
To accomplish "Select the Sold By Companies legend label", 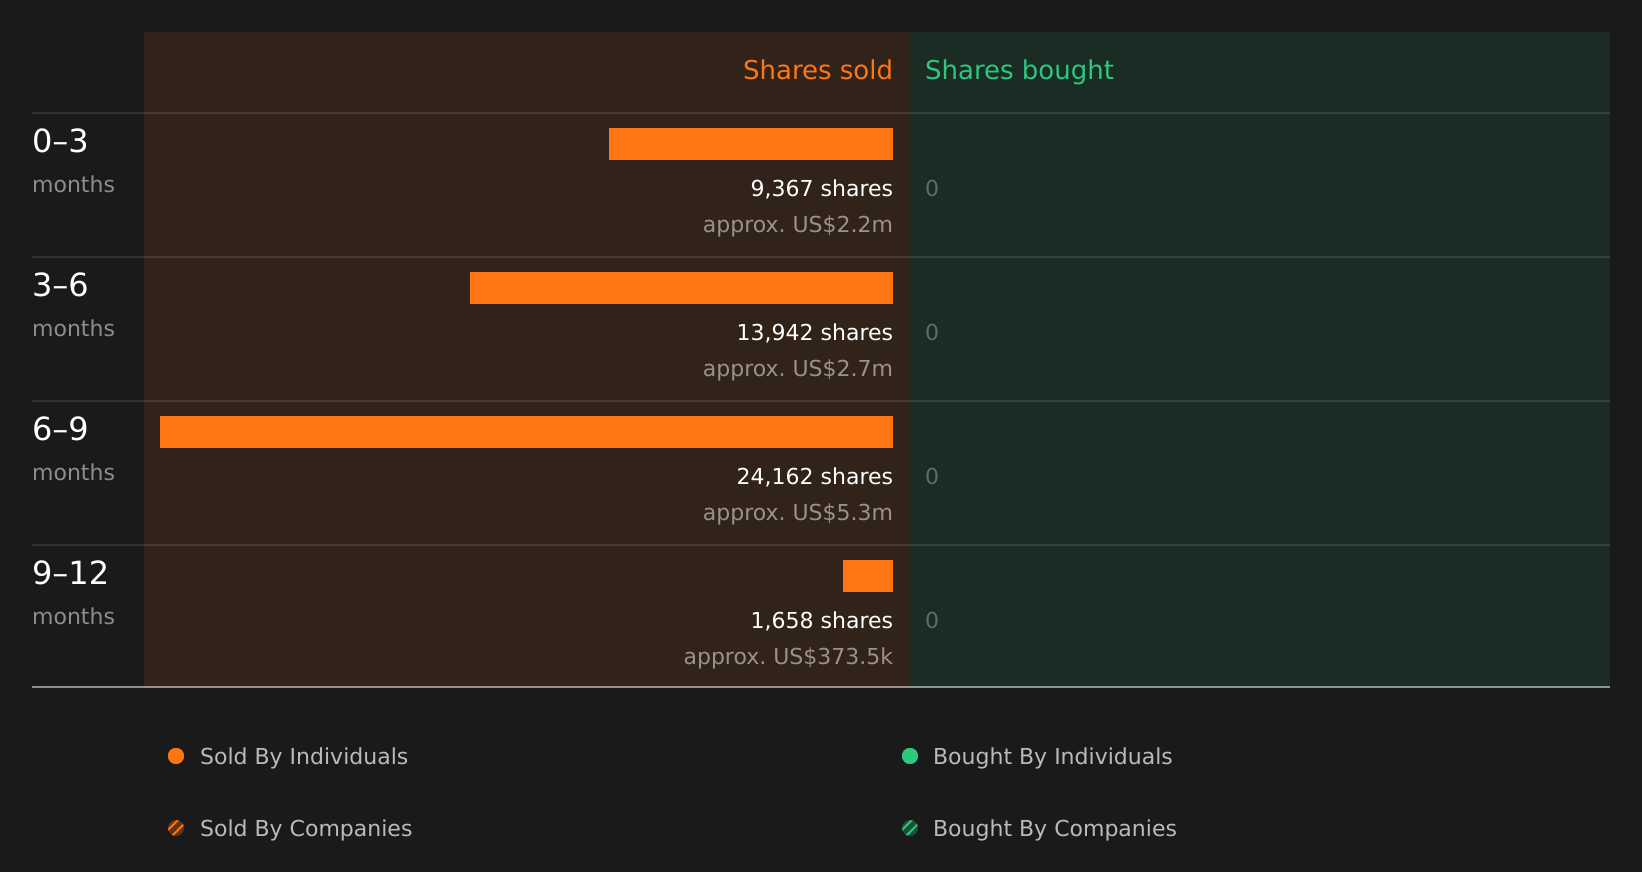I will pyautogui.click(x=306, y=829).
